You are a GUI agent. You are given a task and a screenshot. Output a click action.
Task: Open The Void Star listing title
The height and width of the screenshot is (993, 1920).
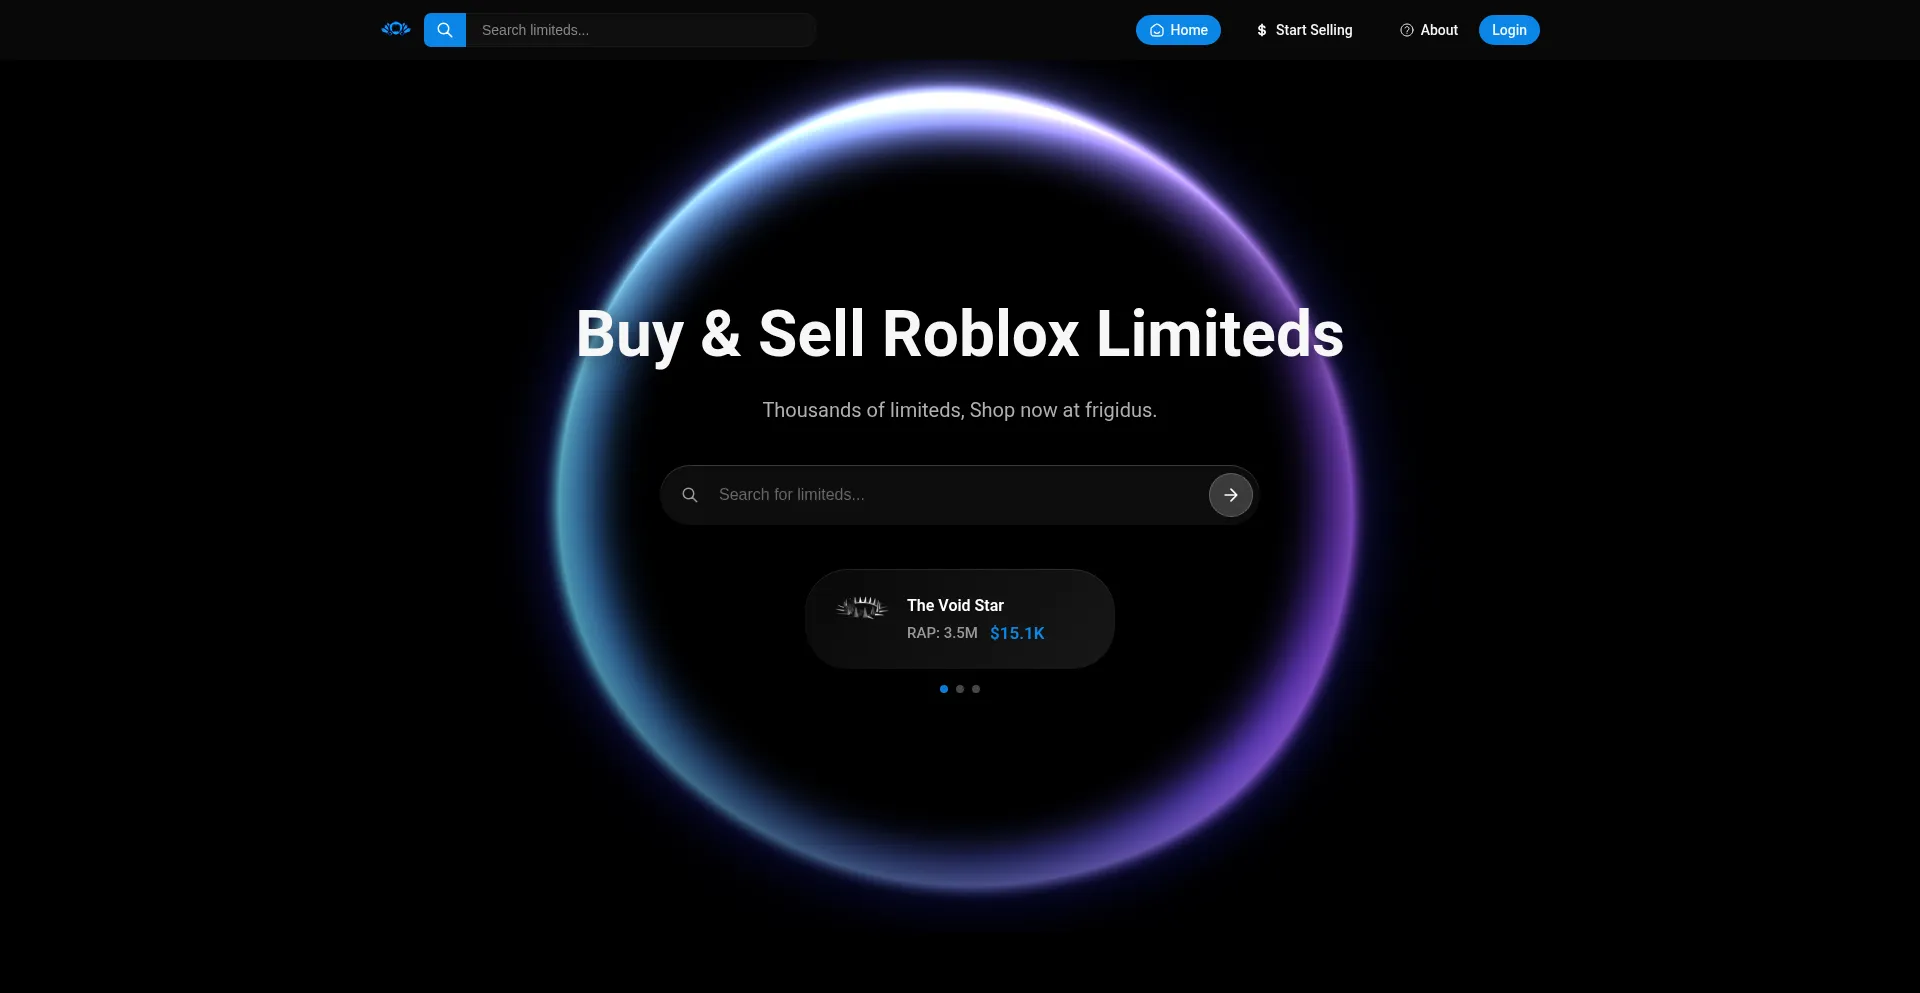pos(955,605)
